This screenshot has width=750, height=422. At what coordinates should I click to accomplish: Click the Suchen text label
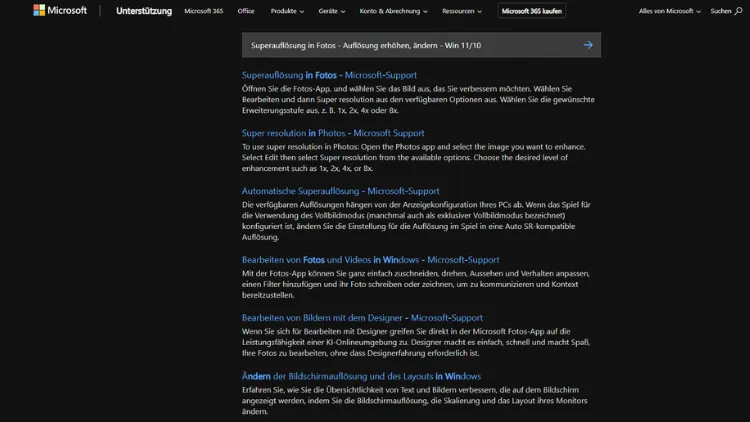point(720,11)
